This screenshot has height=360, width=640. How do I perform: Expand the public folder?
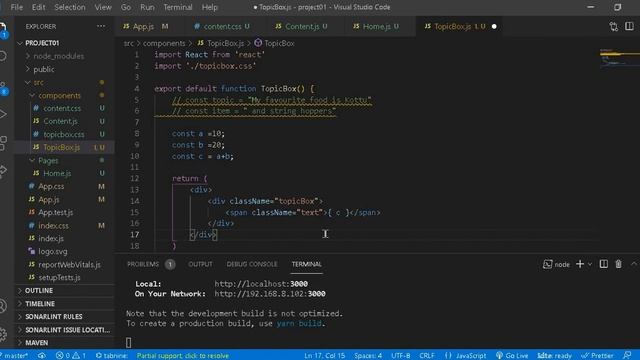(64, 69)
